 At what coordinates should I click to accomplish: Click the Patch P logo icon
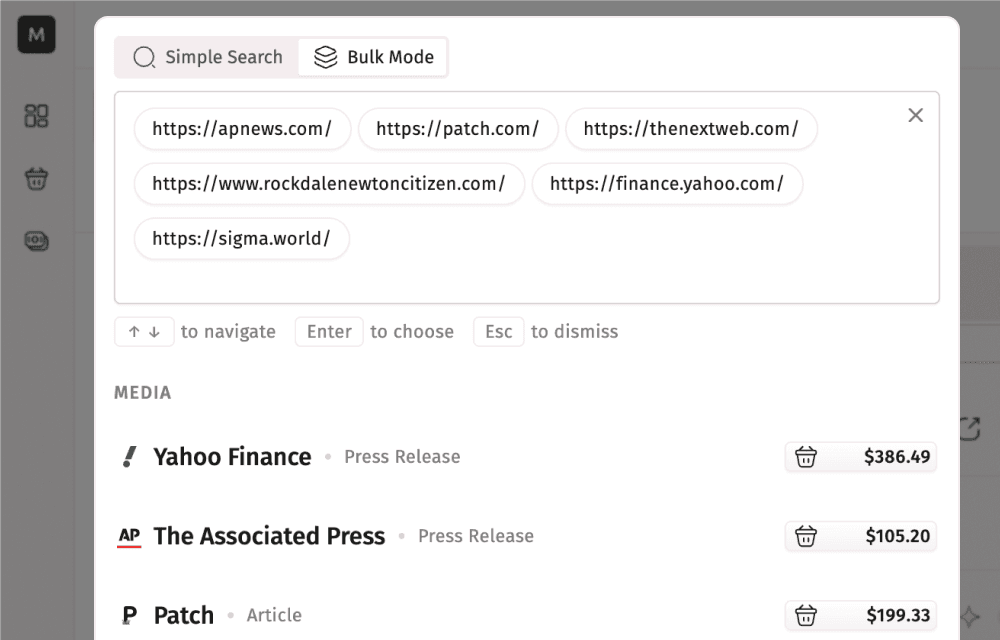(129, 615)
